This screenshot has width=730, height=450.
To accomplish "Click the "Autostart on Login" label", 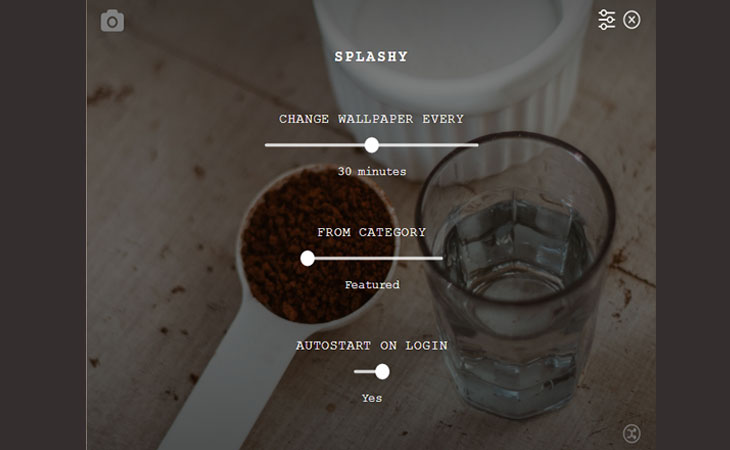I will tap(372, 345).
